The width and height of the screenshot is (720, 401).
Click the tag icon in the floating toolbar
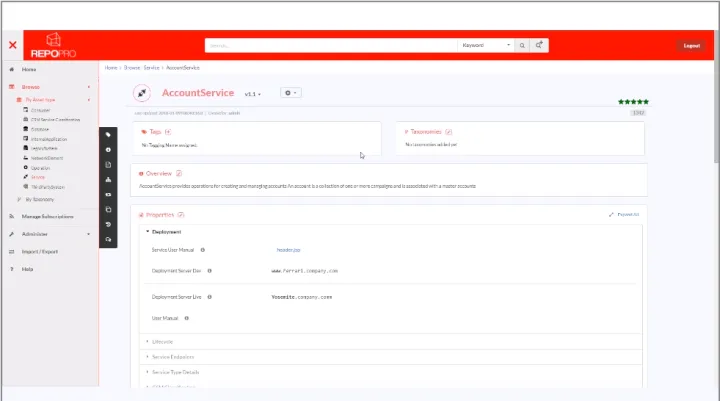tap(108, 134)
